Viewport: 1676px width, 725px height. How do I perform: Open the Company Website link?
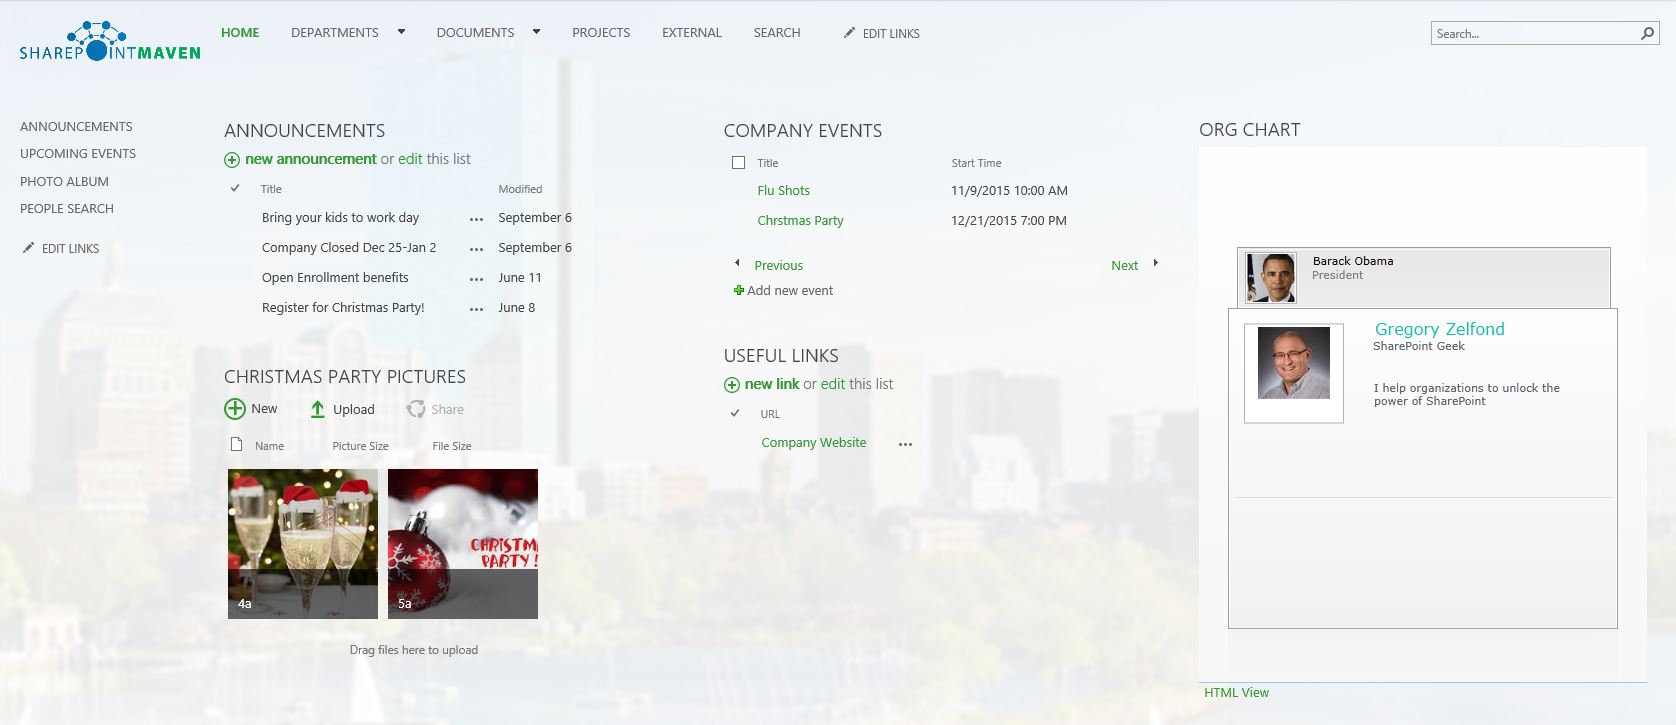click(x=814, y=443)
